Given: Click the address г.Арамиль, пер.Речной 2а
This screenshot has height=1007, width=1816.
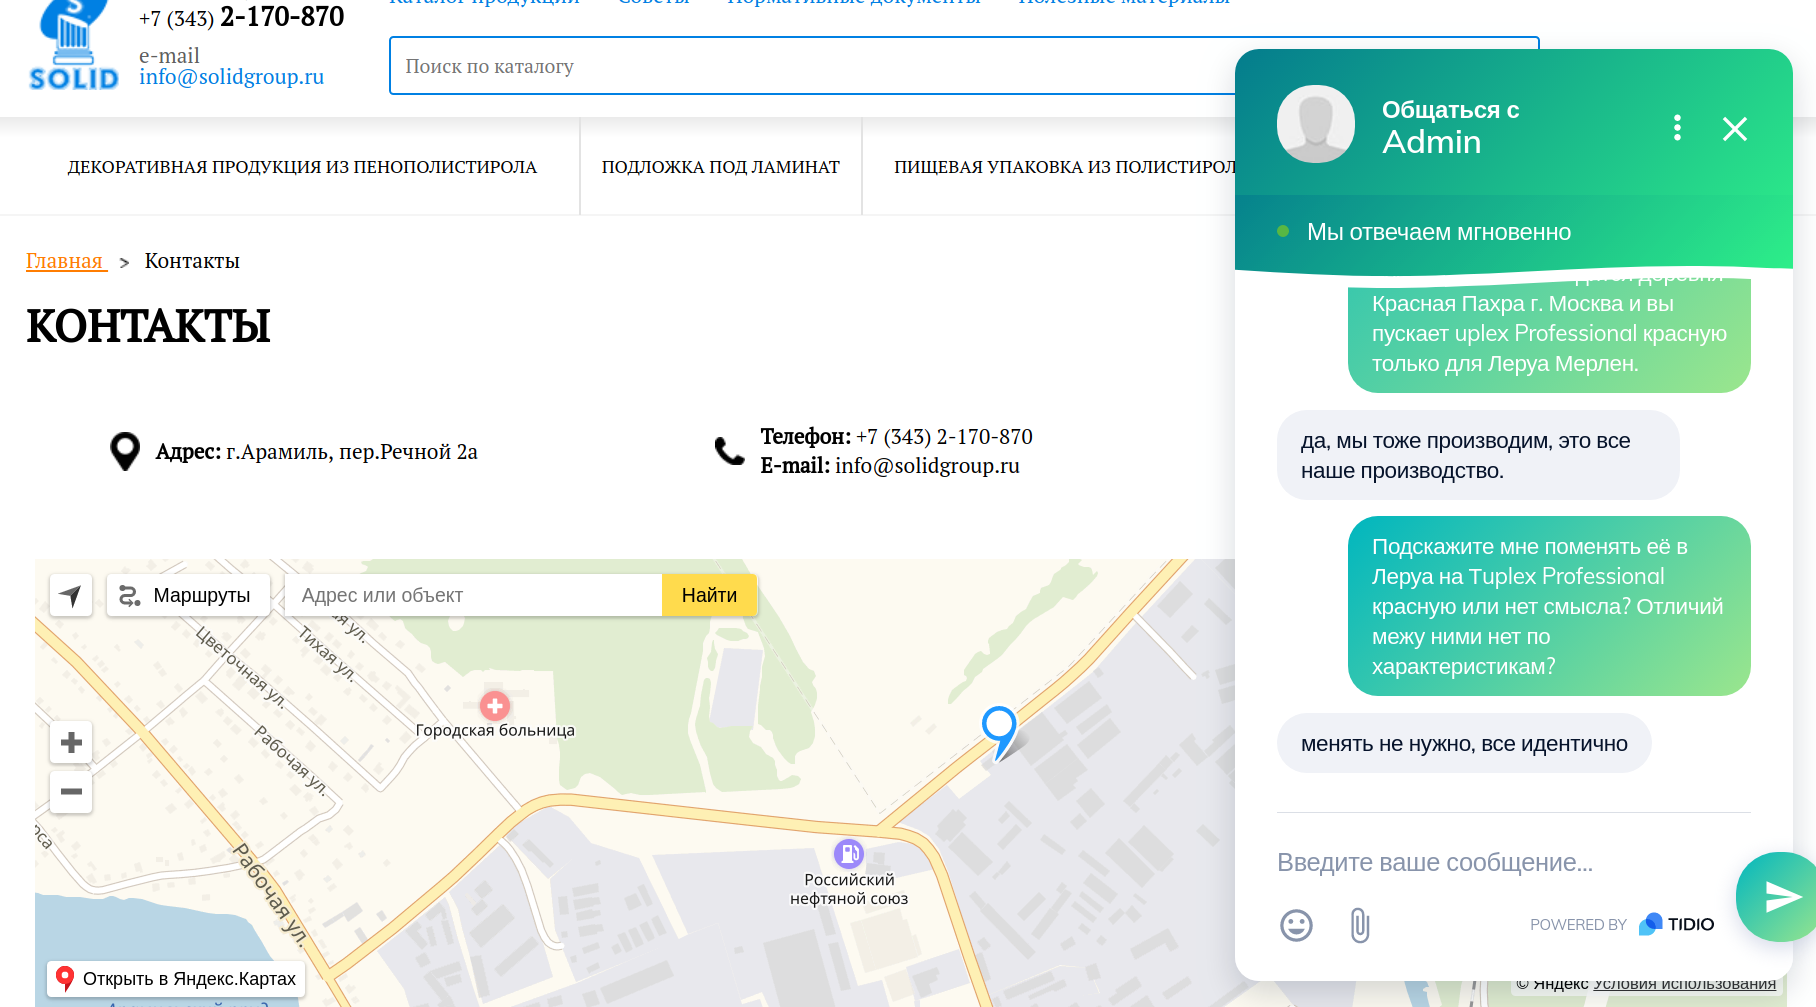Looking at the screenshot, I should 352,452.
